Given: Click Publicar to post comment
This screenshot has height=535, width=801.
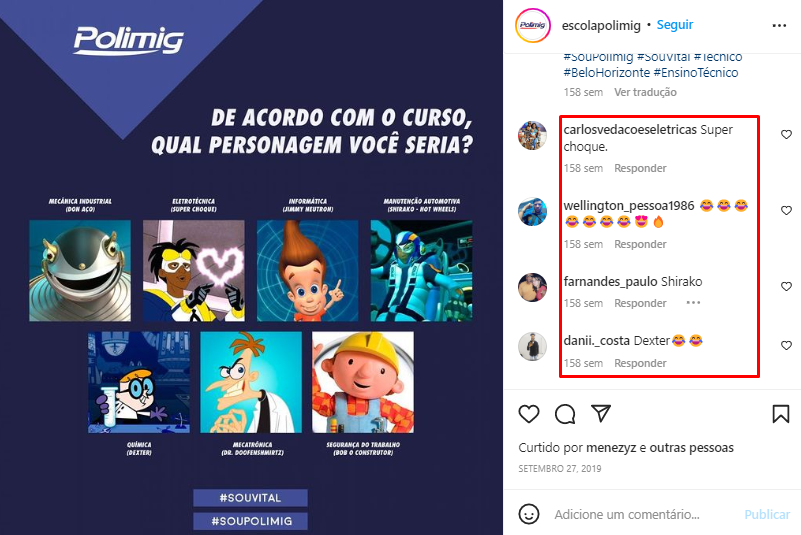Looking at the screenshot, I should point(767,514).
